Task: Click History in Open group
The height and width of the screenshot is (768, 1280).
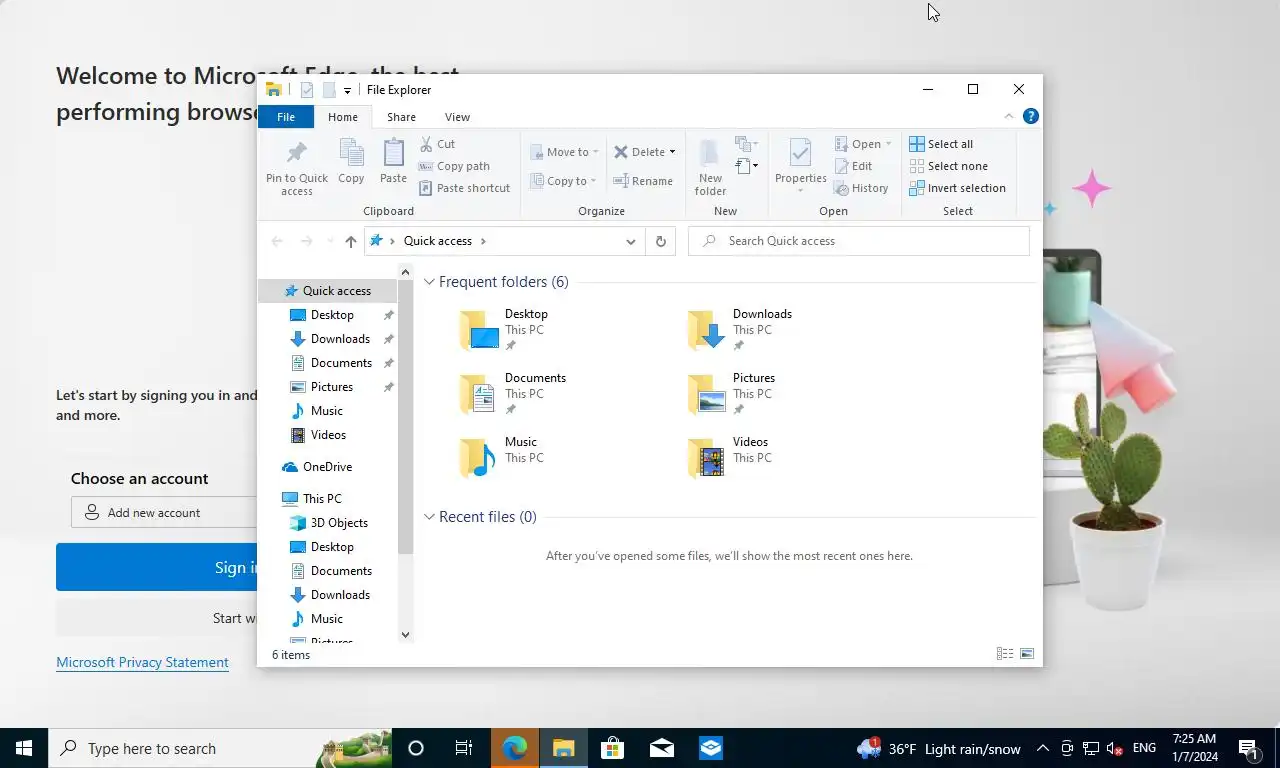Action: 861,188
